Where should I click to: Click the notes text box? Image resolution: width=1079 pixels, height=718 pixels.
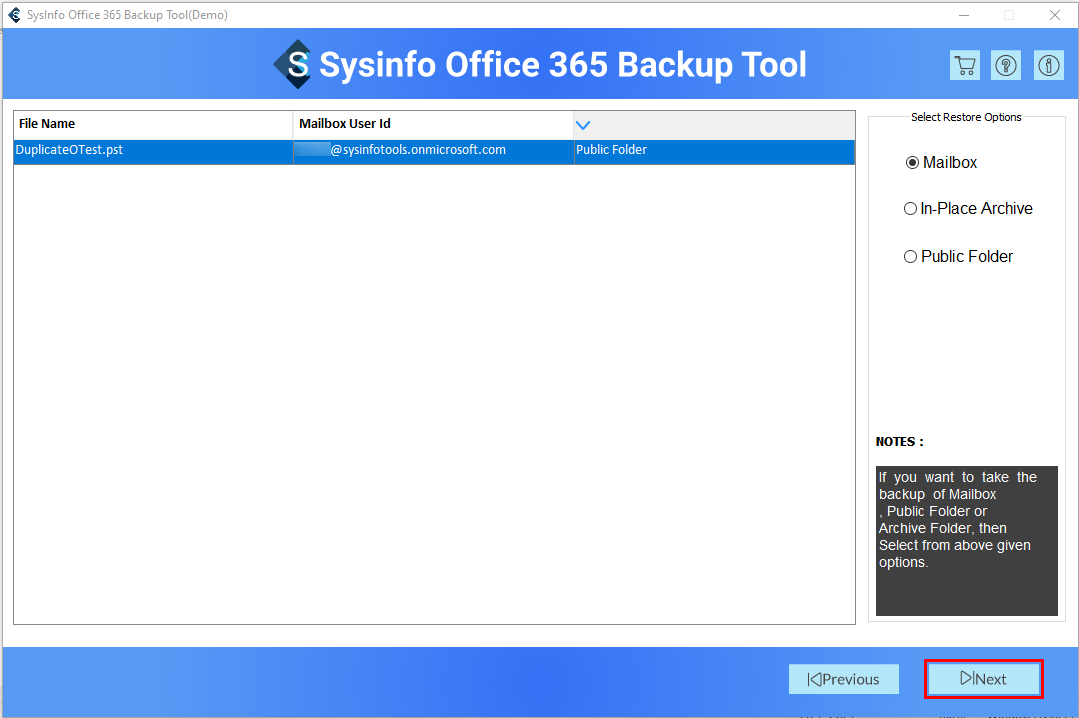tap(966, 540)
